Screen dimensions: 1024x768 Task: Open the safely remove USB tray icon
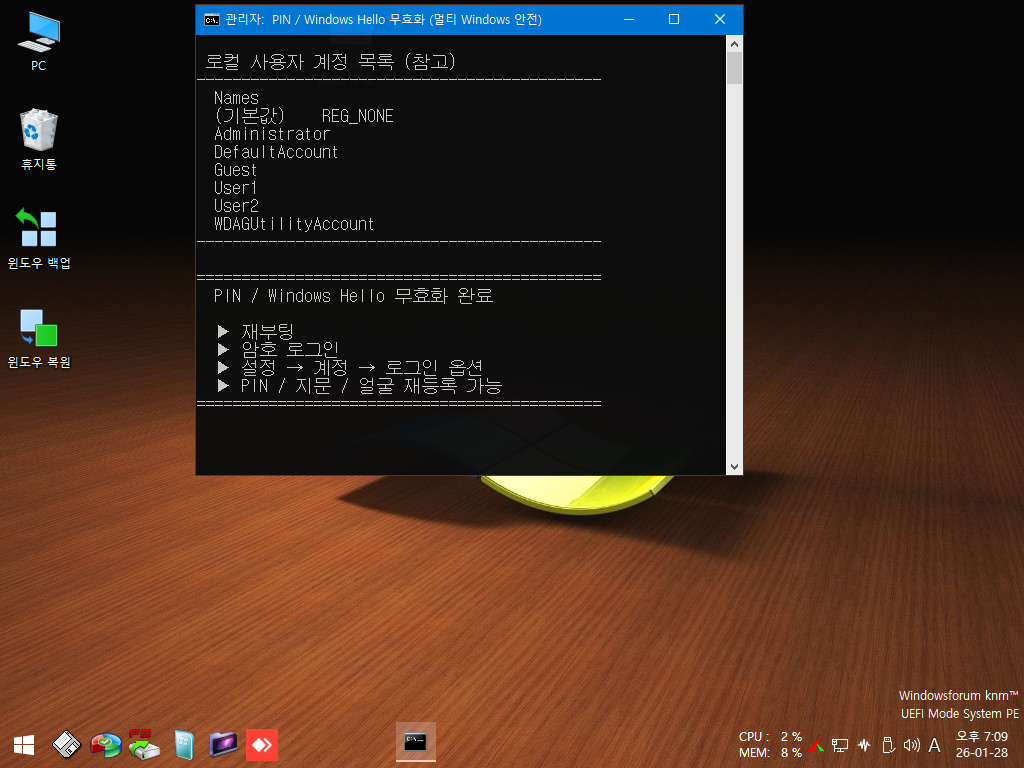[888, 745]
